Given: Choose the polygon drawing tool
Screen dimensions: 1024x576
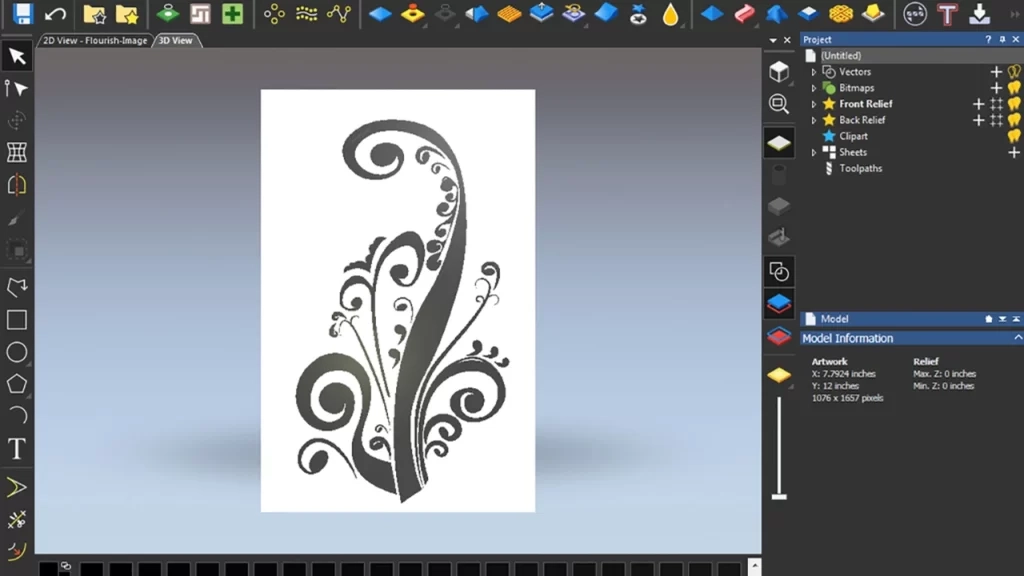Looking at the screenshot, I should pyautogui.click(x=17, y=384).
